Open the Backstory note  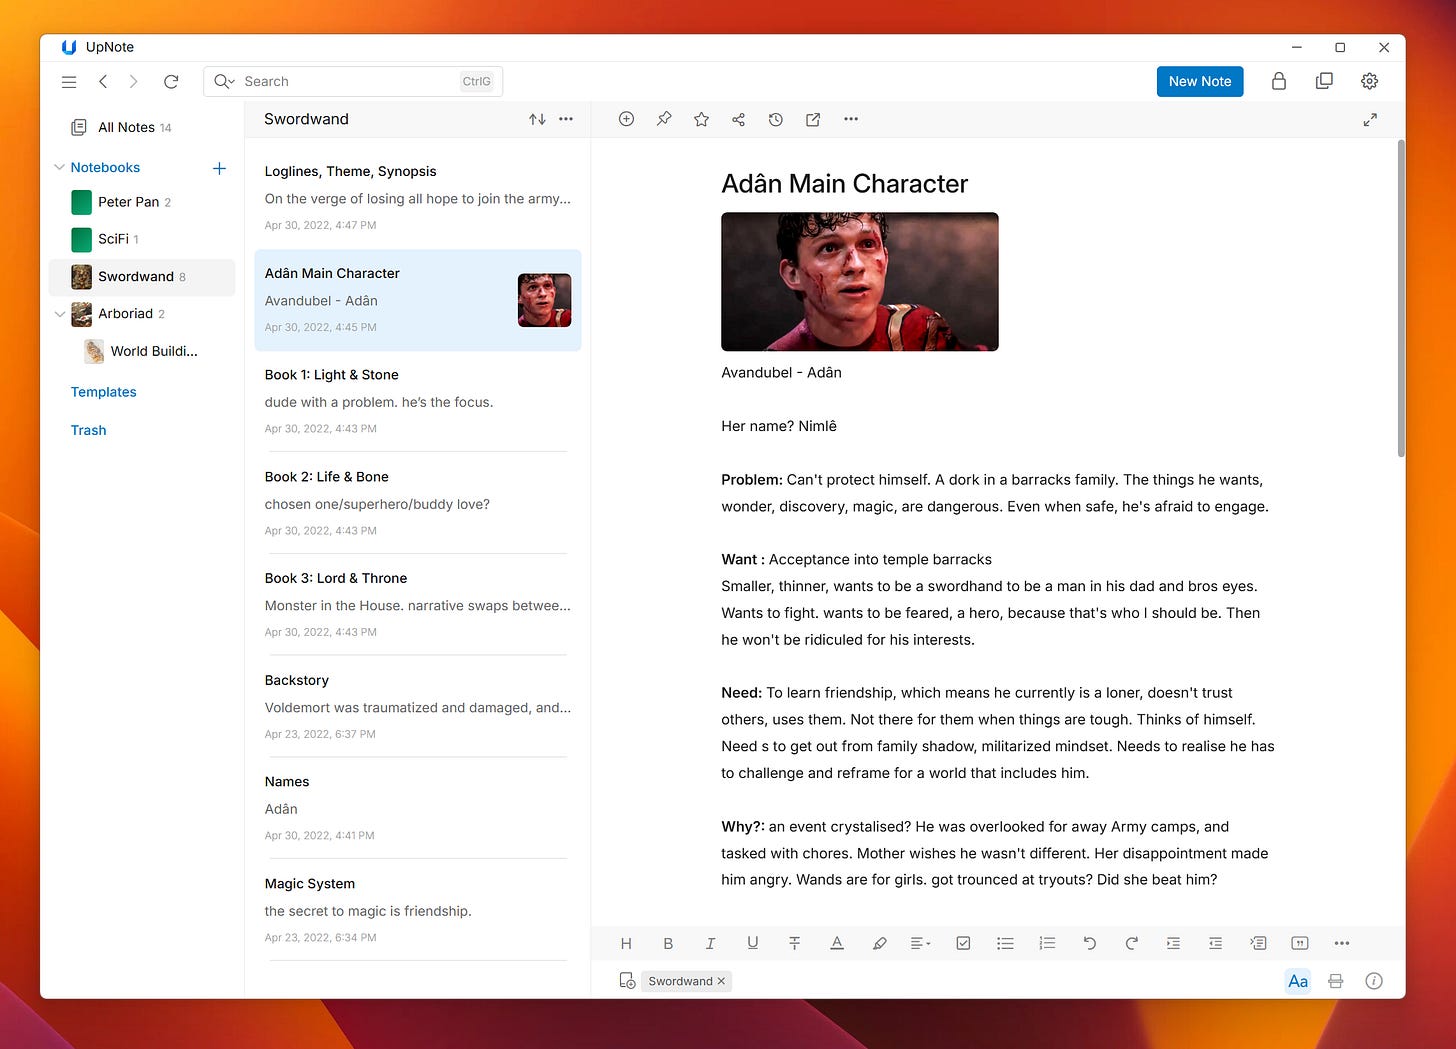click(418, 706)
